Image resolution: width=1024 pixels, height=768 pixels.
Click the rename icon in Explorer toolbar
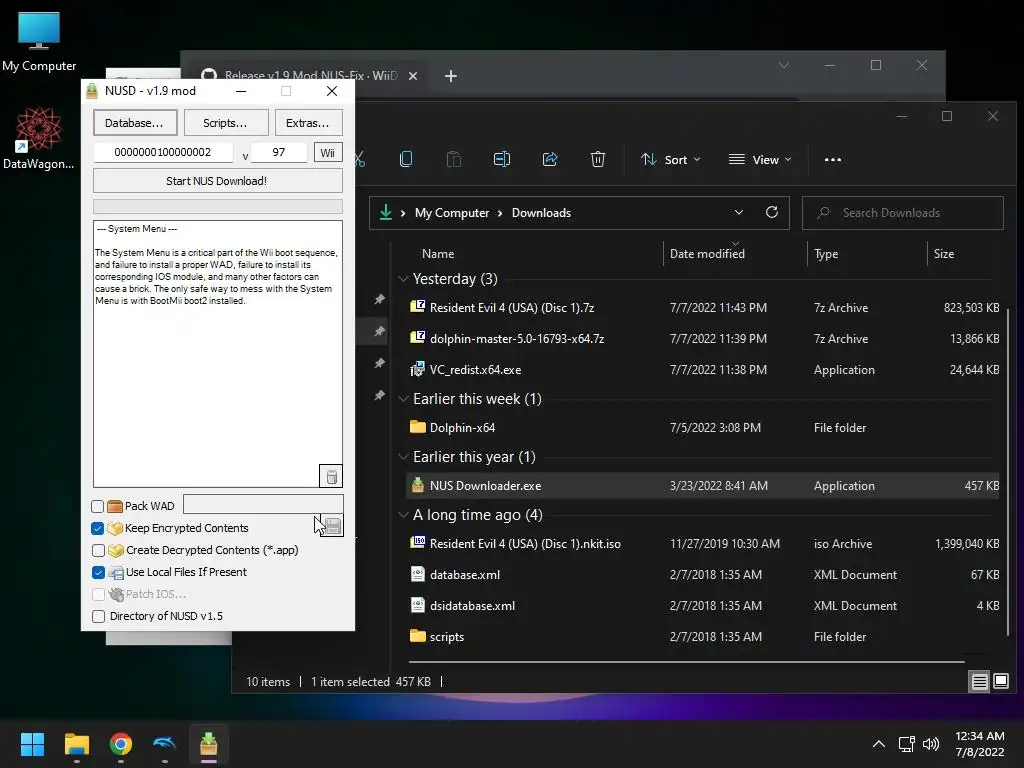click(x=502, y=159)
